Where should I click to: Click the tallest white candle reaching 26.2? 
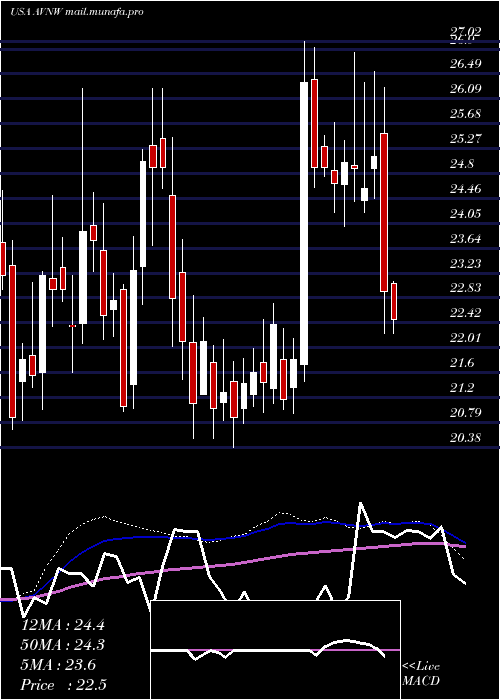coord(304,223)
